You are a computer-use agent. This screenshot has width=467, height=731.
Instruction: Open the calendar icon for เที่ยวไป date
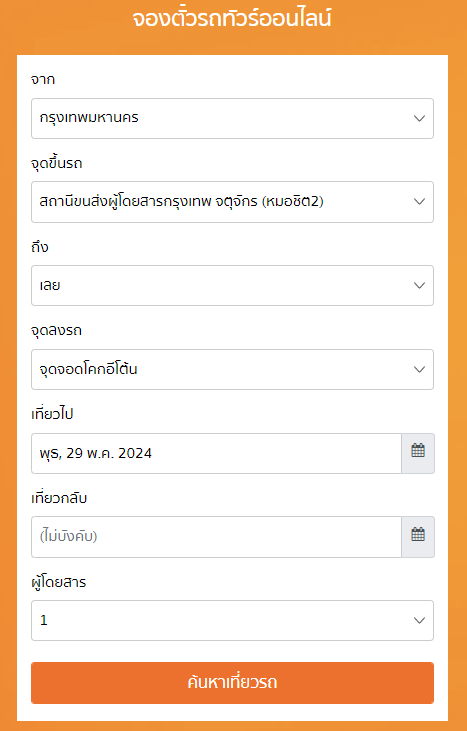(x=418, y=453)
